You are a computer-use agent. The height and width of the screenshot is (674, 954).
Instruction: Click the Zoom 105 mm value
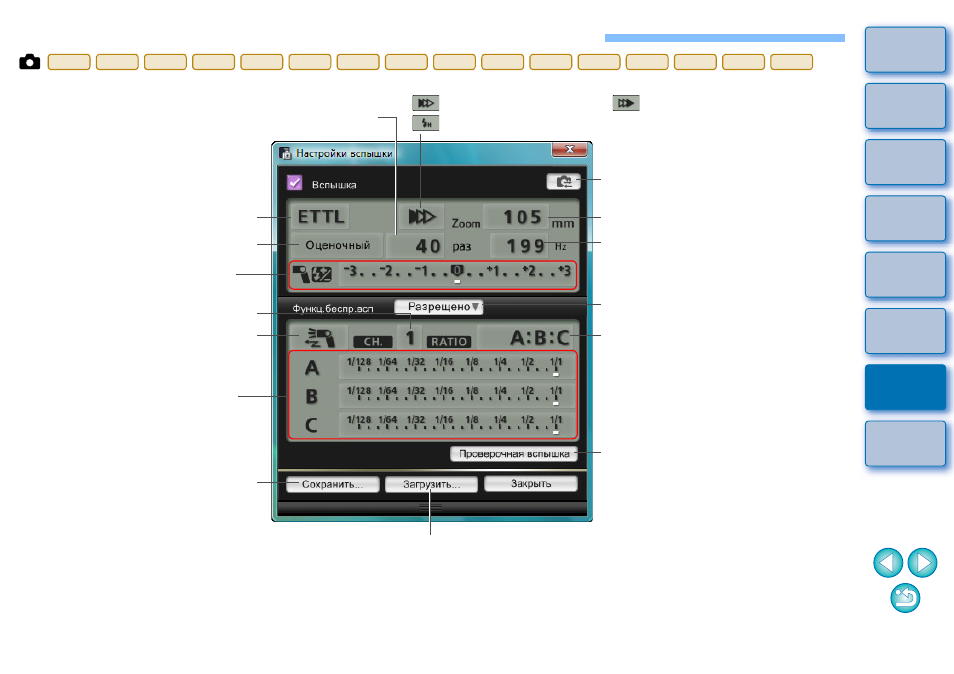(x=517, y=217)
